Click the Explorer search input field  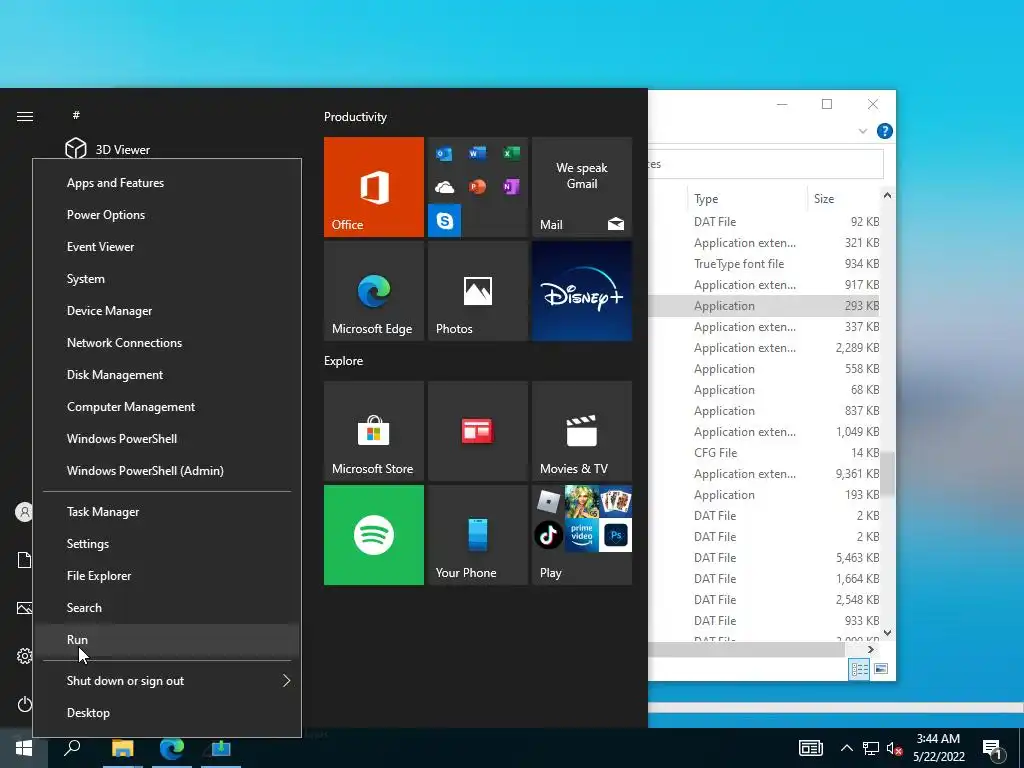[765, 164]
